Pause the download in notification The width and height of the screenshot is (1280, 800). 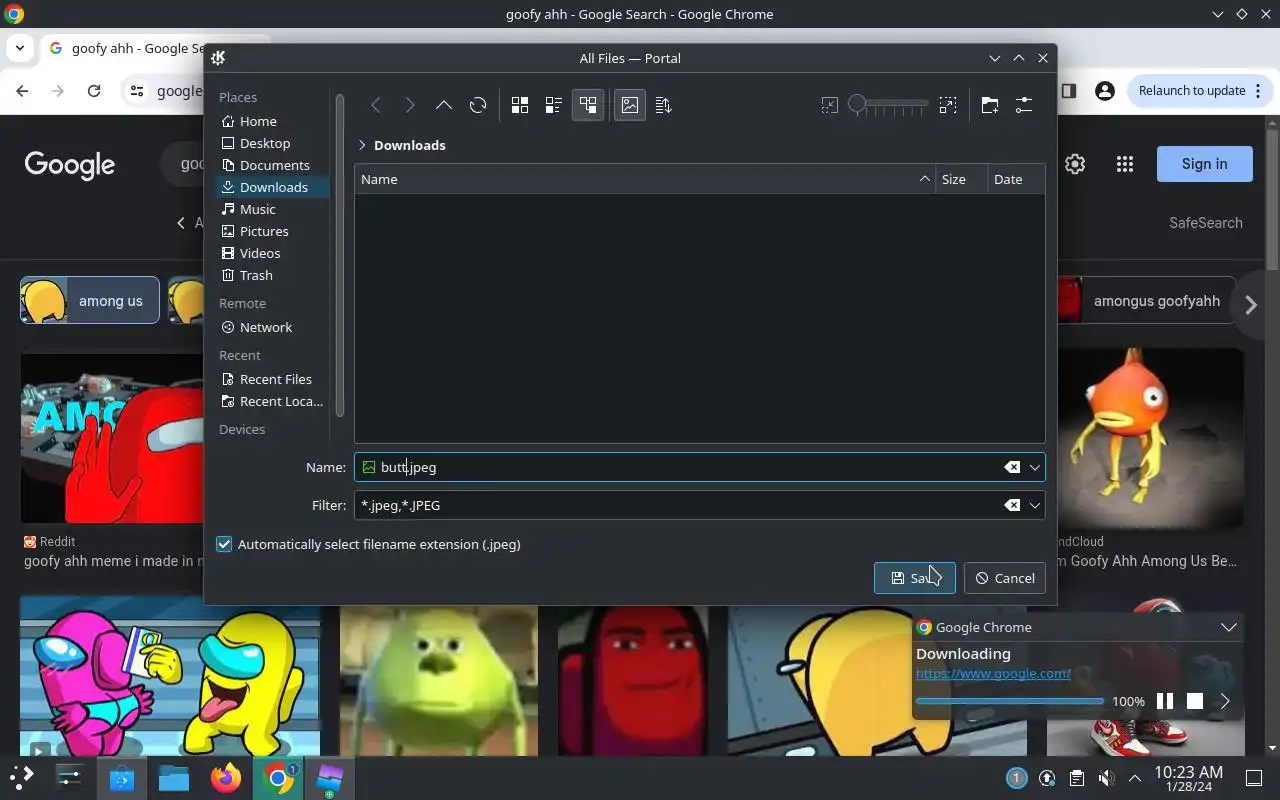pyautogui.click(x=1165, y=701)
